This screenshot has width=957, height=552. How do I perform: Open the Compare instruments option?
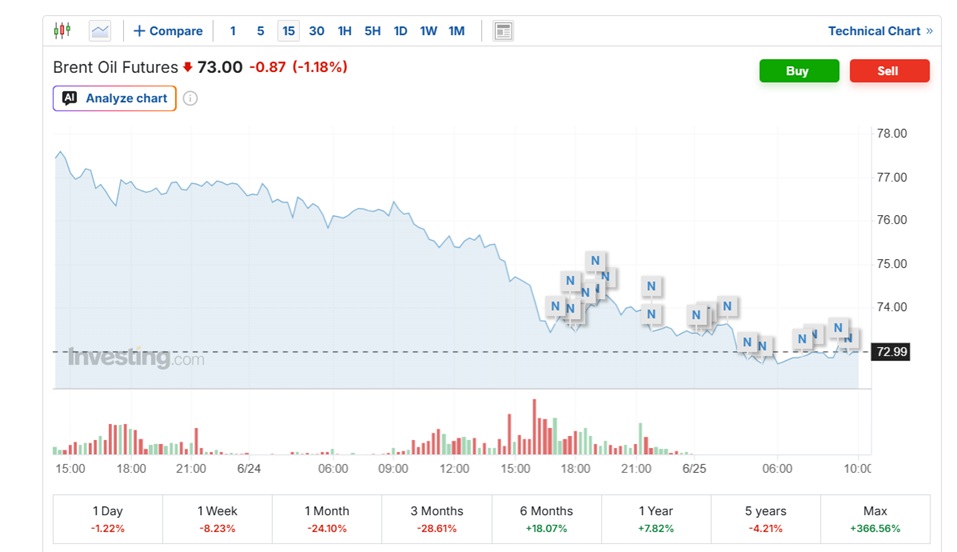click(168, 31)
